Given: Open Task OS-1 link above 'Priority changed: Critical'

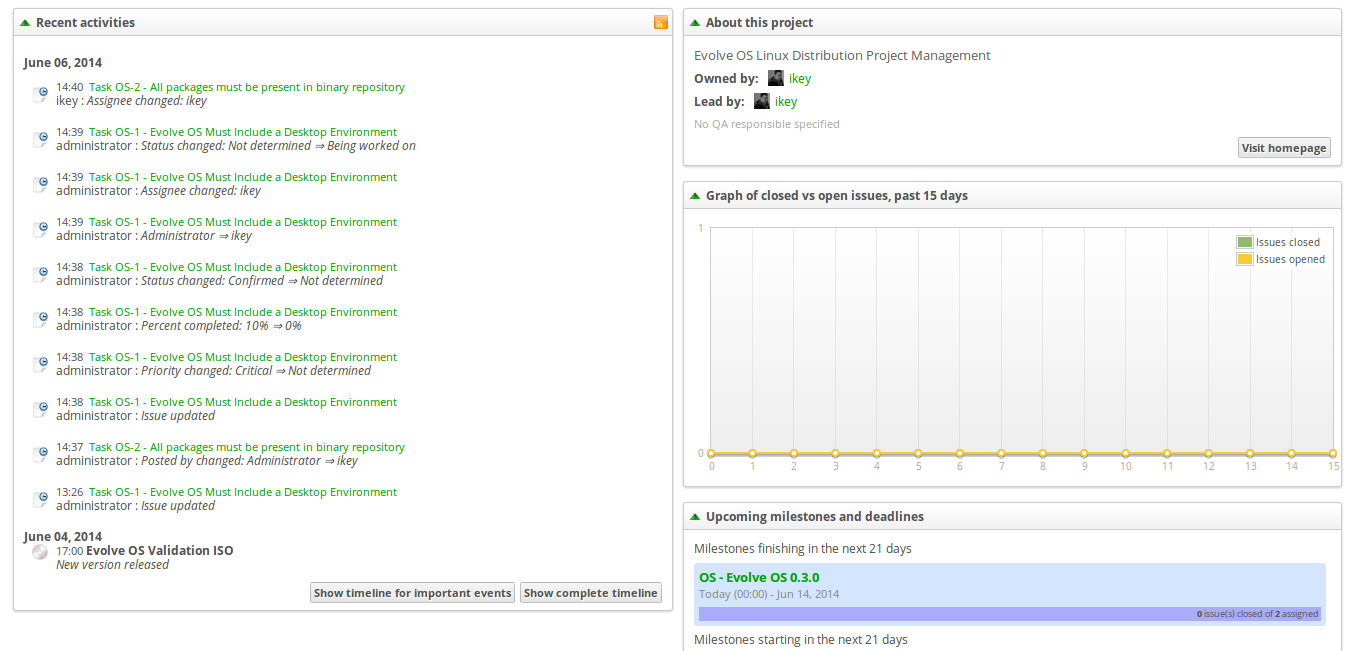Looking at the screenshot, I should pyautogui.click(x=243, y=357).
